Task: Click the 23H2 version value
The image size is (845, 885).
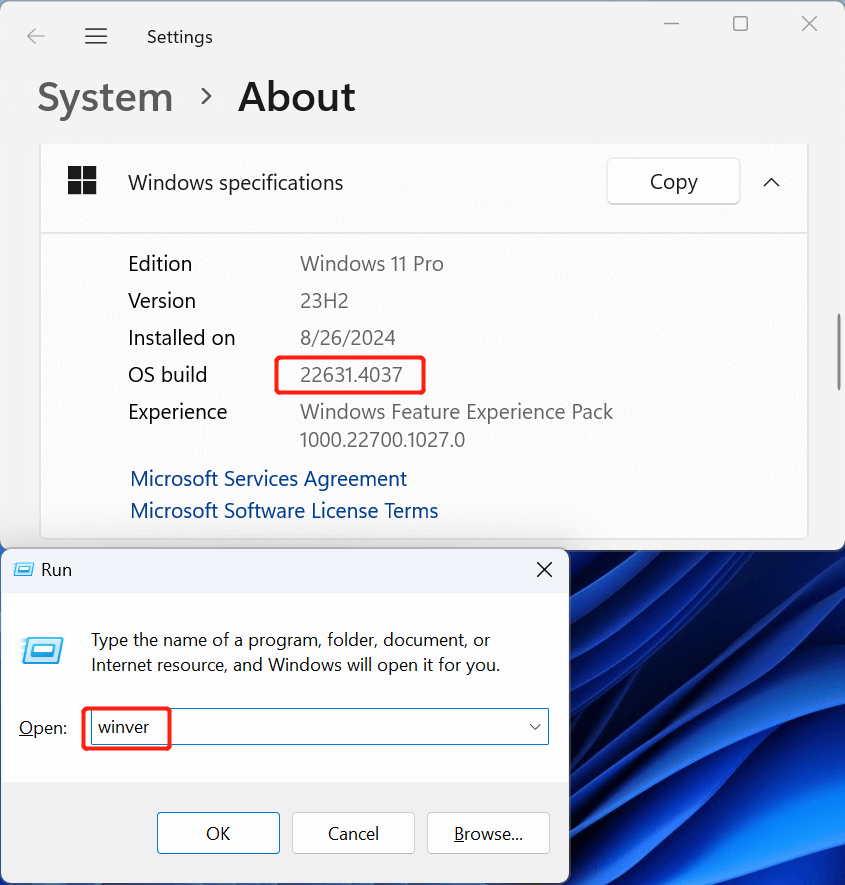Action: [x=324, y=301]
